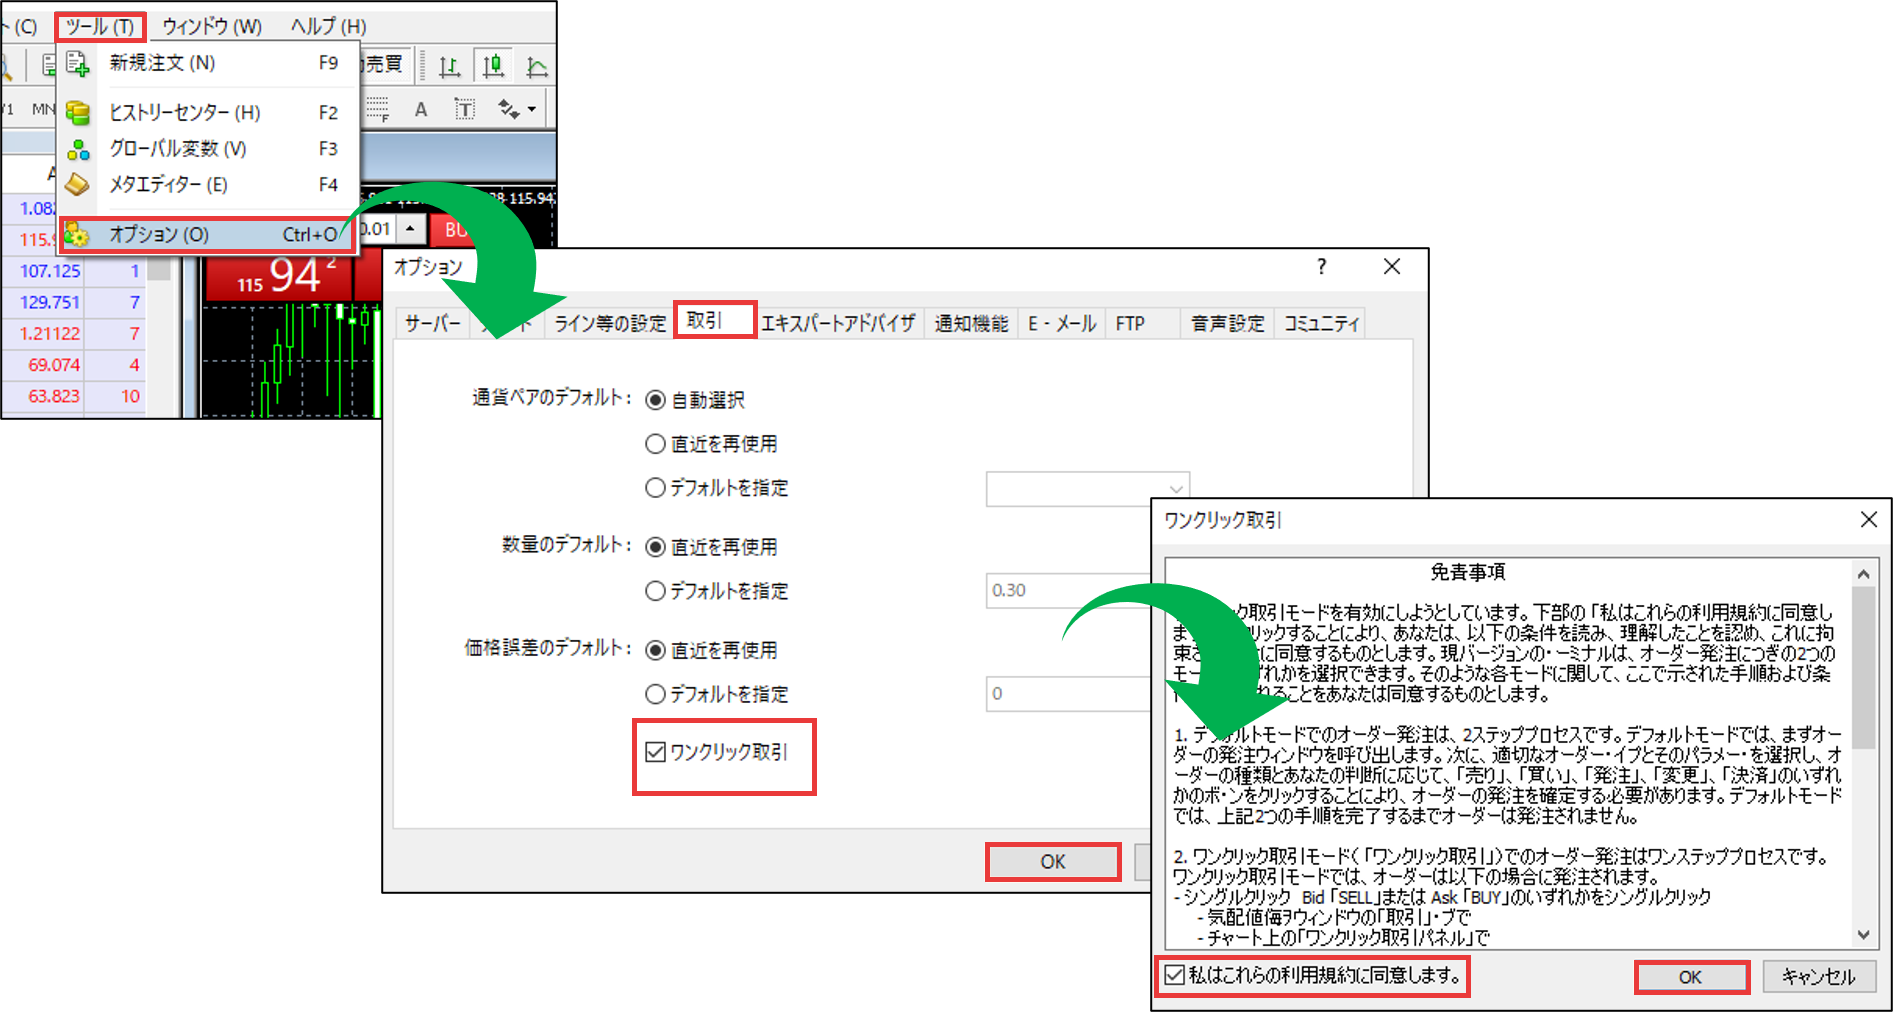The height and width of the screenshot is (1012, 1893).
Task: Choose 新規注文 (N) from Tools menu
Action: click(x=208, y=63)
